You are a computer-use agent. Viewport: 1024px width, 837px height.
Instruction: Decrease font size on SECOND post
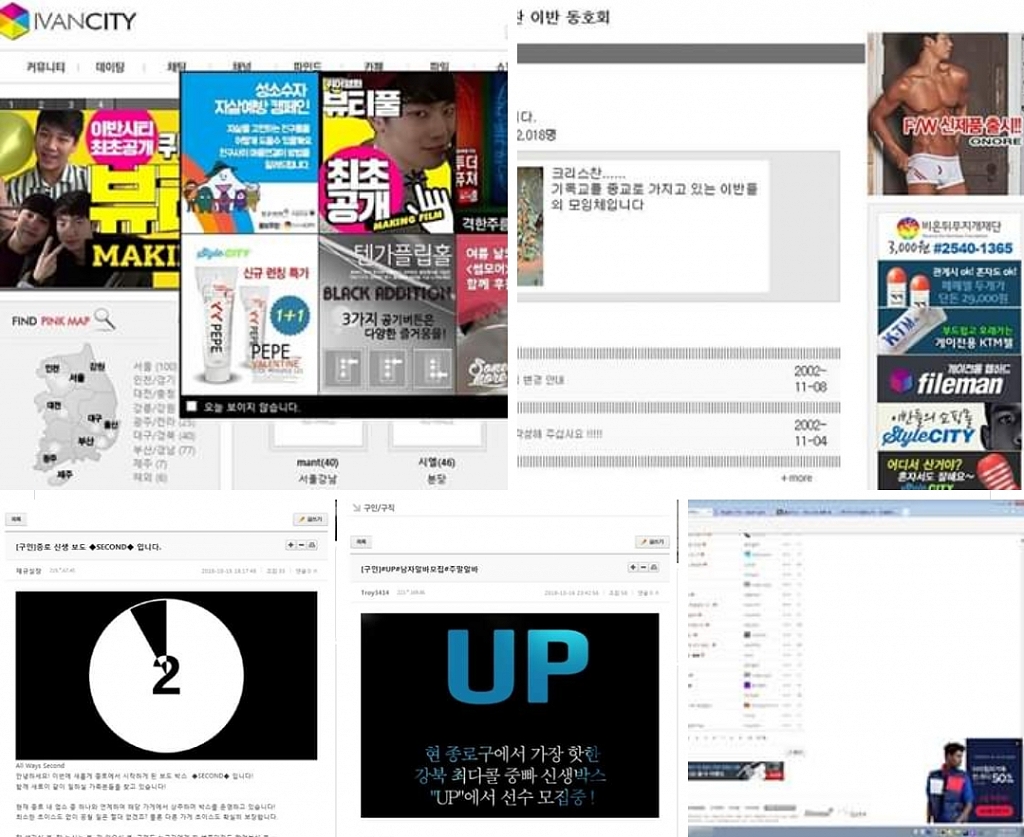301,545
